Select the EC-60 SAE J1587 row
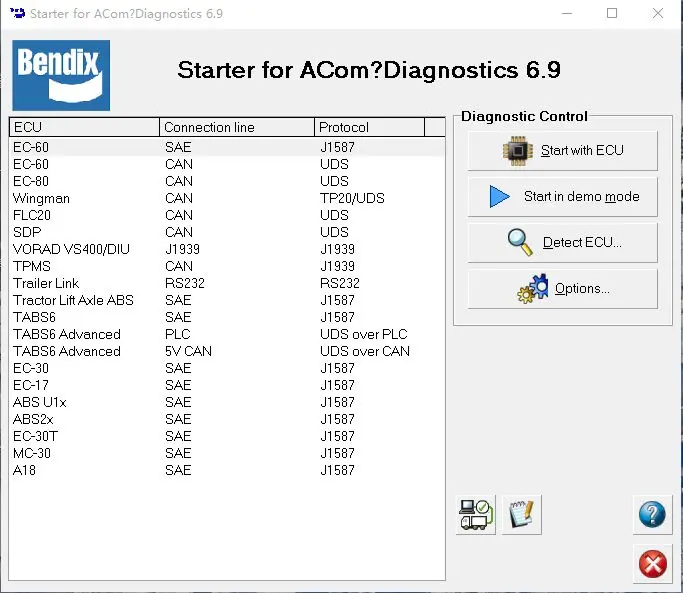 coord(227,147)
